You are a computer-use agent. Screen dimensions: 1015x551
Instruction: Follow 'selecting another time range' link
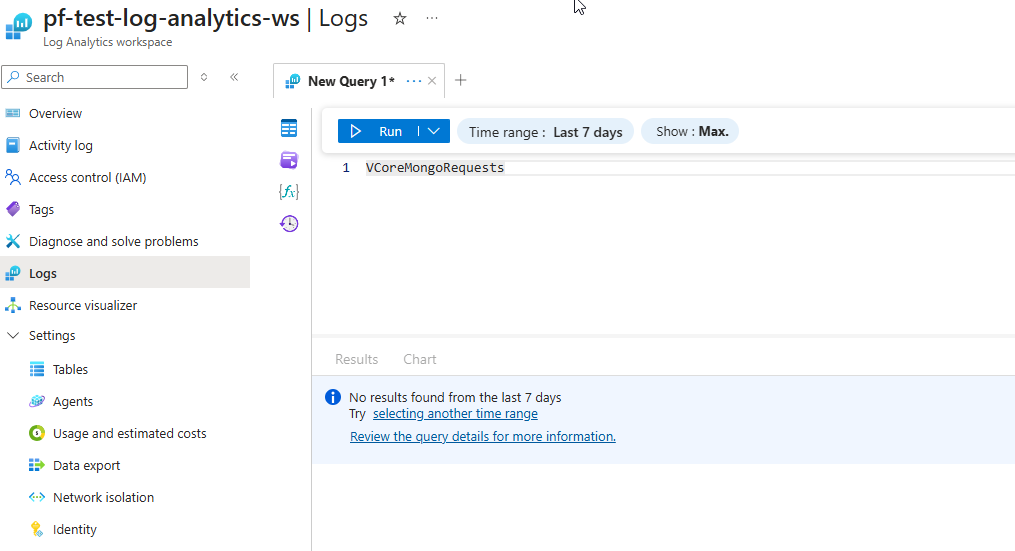455,414
